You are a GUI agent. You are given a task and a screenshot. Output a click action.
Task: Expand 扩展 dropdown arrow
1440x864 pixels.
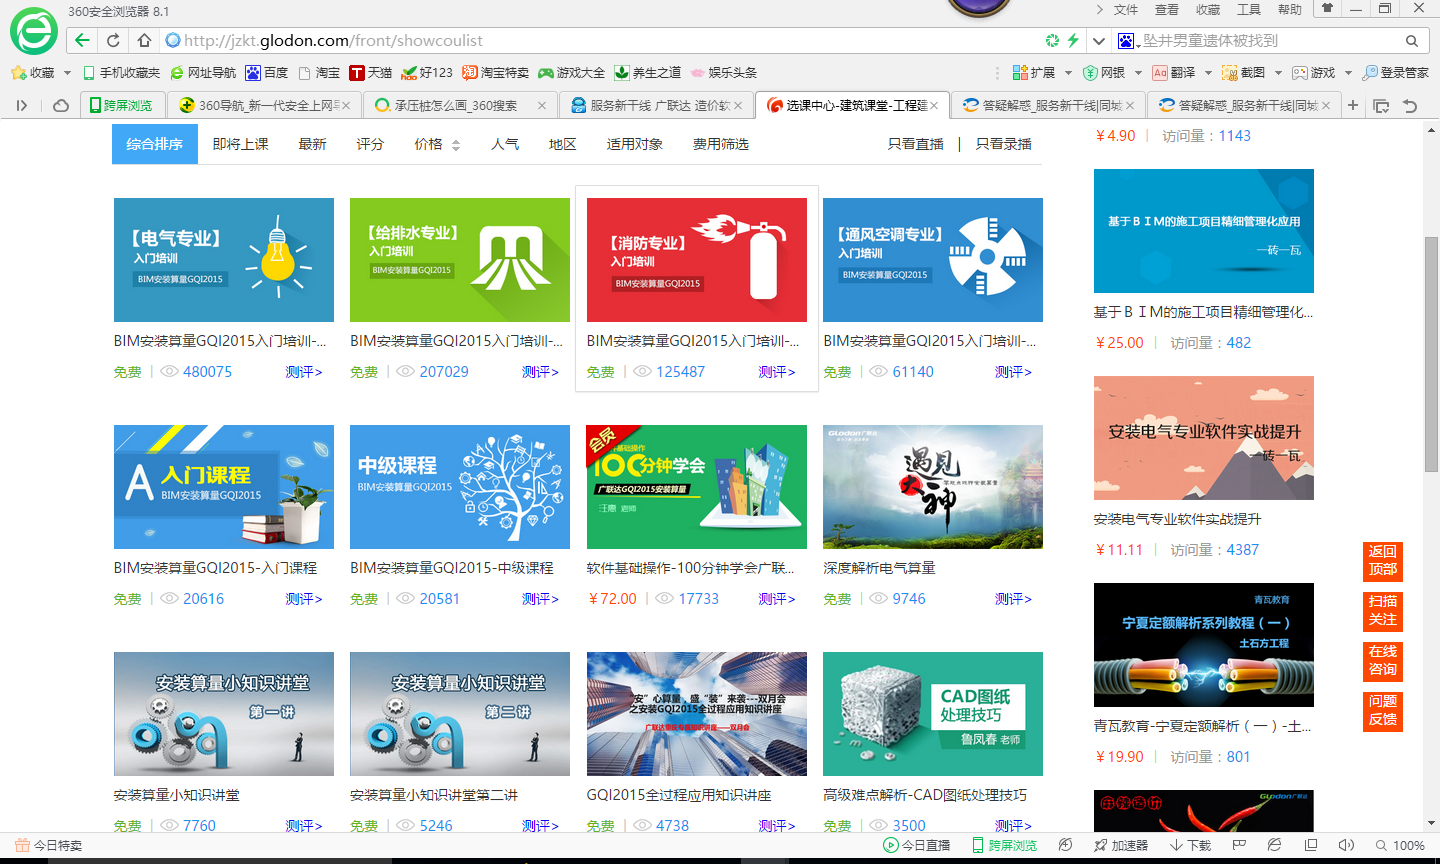(1068, 73)
